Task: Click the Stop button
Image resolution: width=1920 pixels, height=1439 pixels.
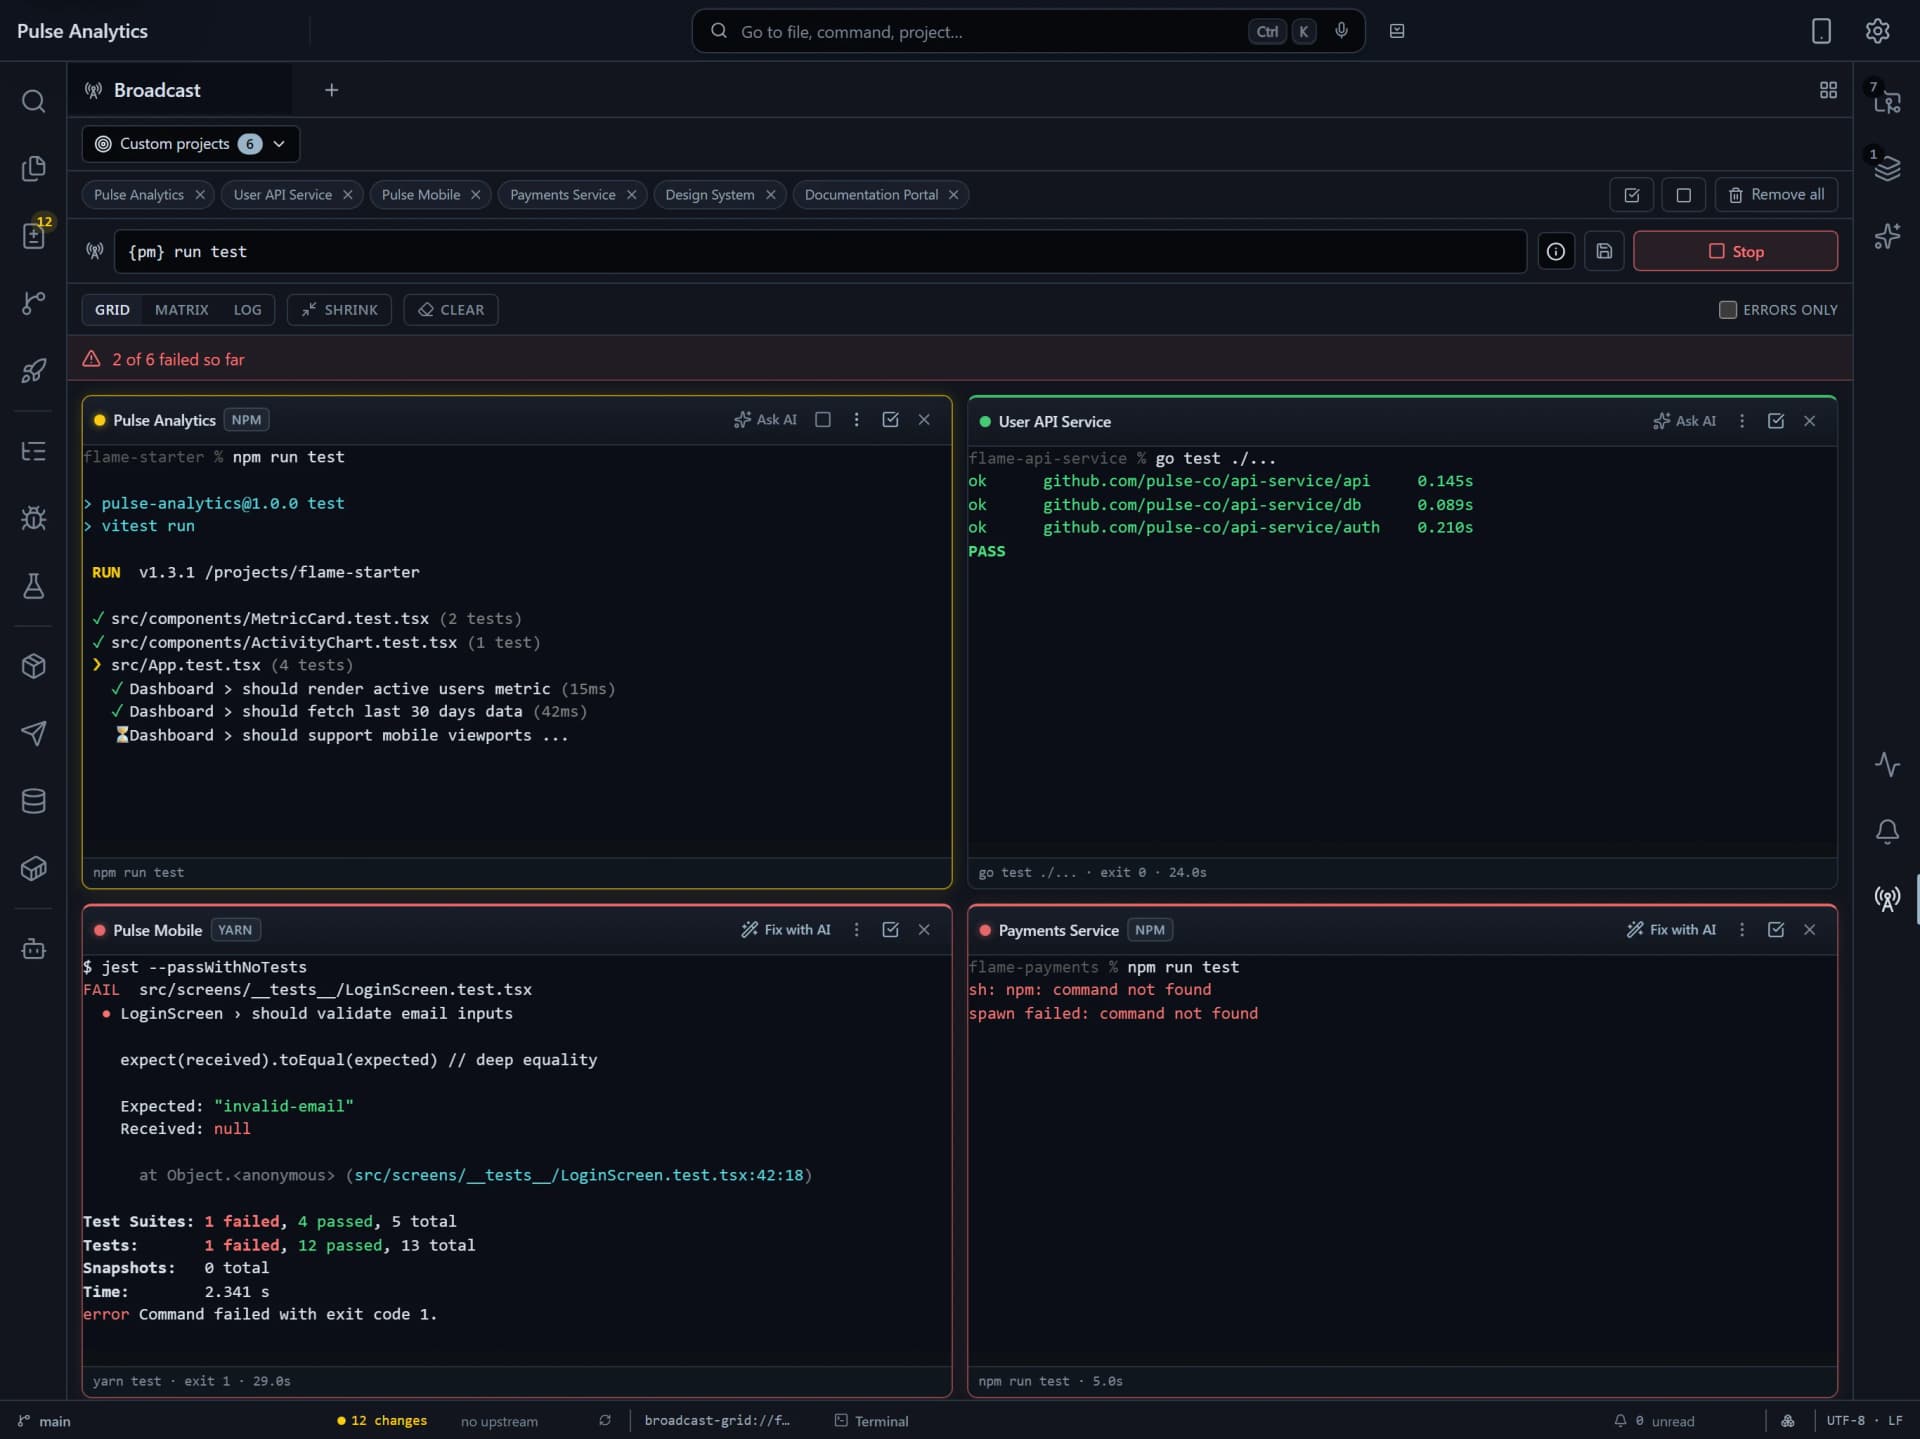Action: click(1735, 252)
